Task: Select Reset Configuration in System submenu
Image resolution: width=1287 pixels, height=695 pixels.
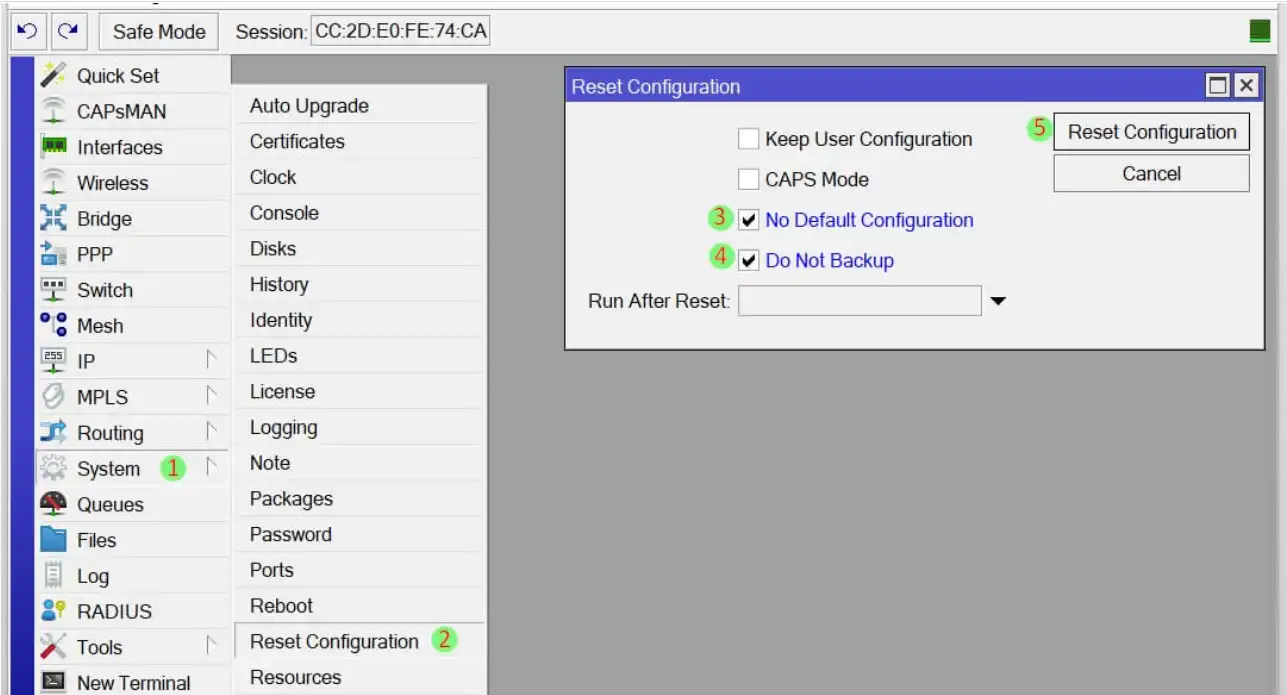Action: 334,641
